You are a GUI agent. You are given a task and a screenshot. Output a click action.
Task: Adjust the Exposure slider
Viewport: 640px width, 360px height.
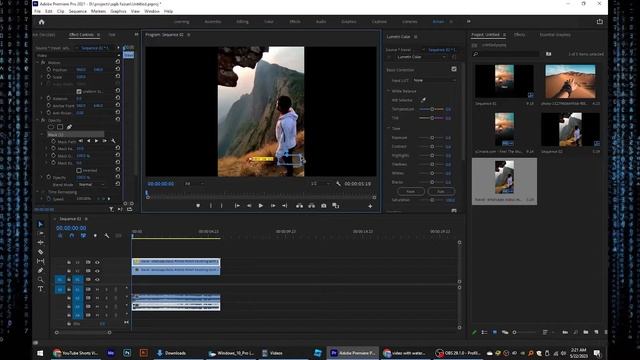pyautogui.click(x=431, y=138)
